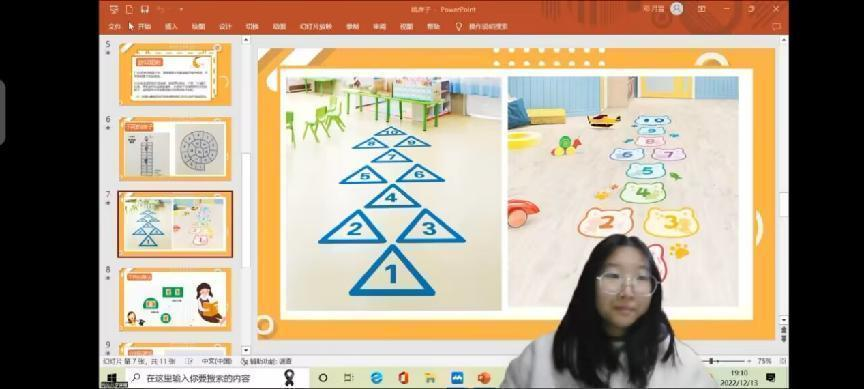
Task: Switch to the 设计 (Design) ribbon tab
Action: [x=225, y=26]
